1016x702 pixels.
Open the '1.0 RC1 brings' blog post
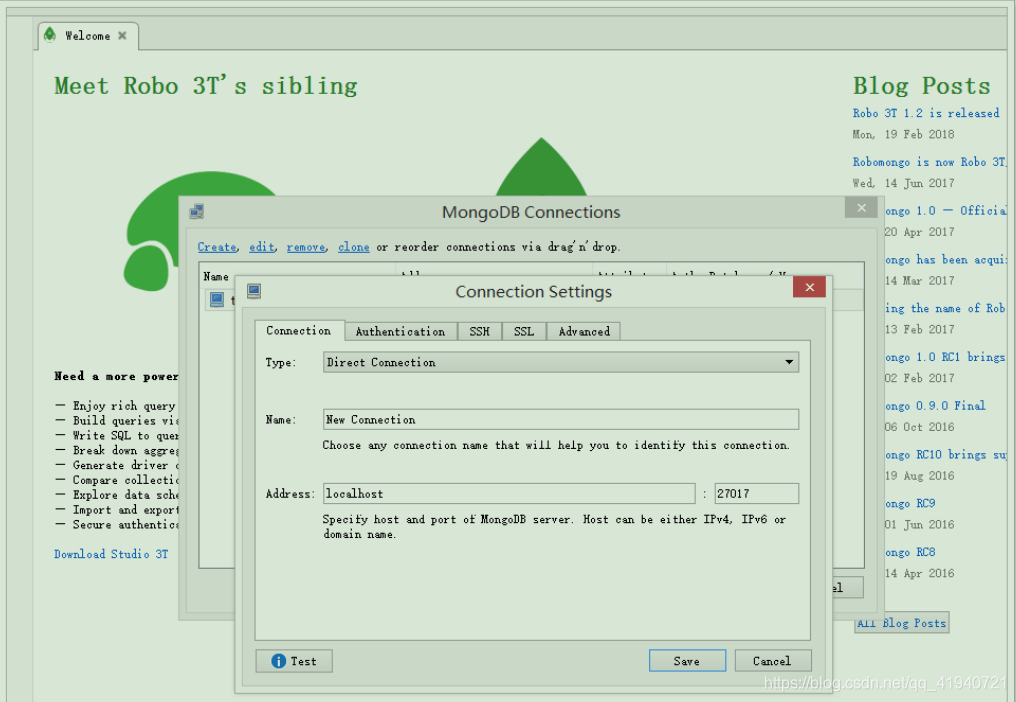coord(945,357)
